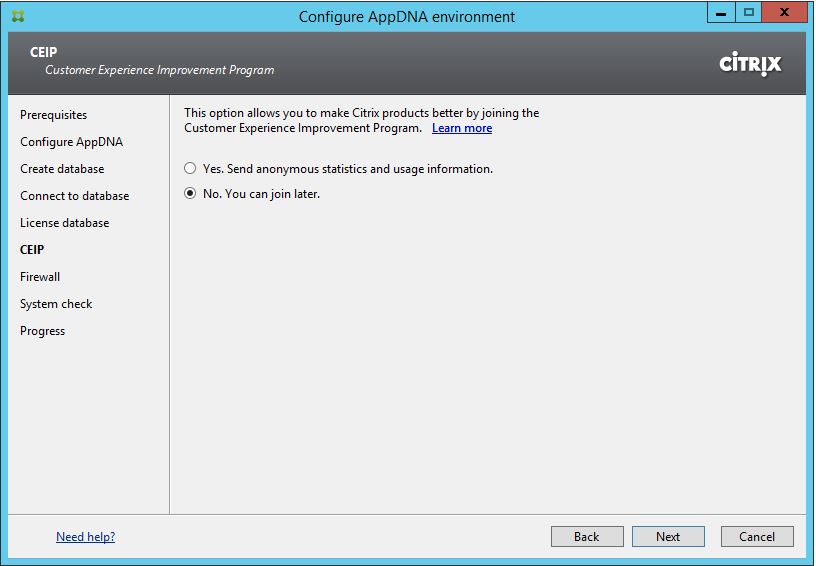
Task: Maximize the Configure AppDNA window
Action: [x=748, y=14]
